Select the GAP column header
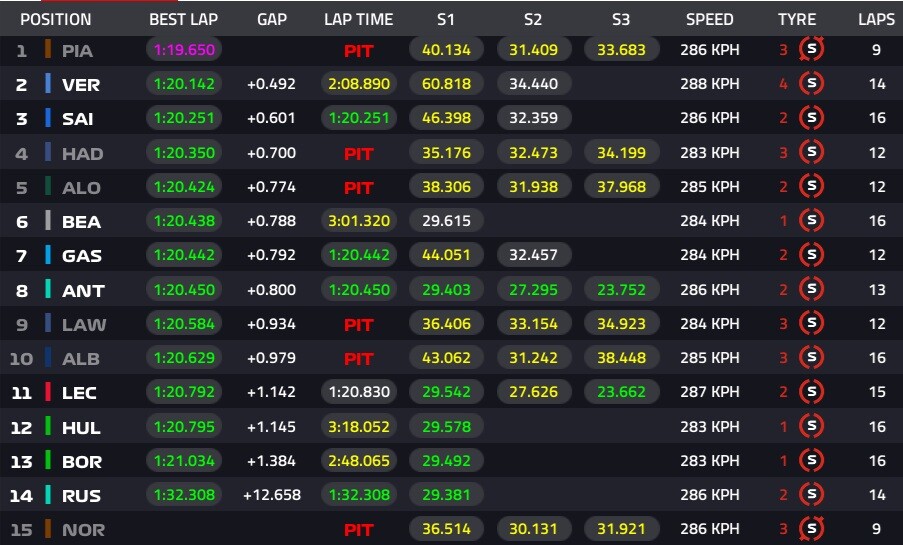The height and width of the screenshot is (545, 903). (x=272, y=19)
